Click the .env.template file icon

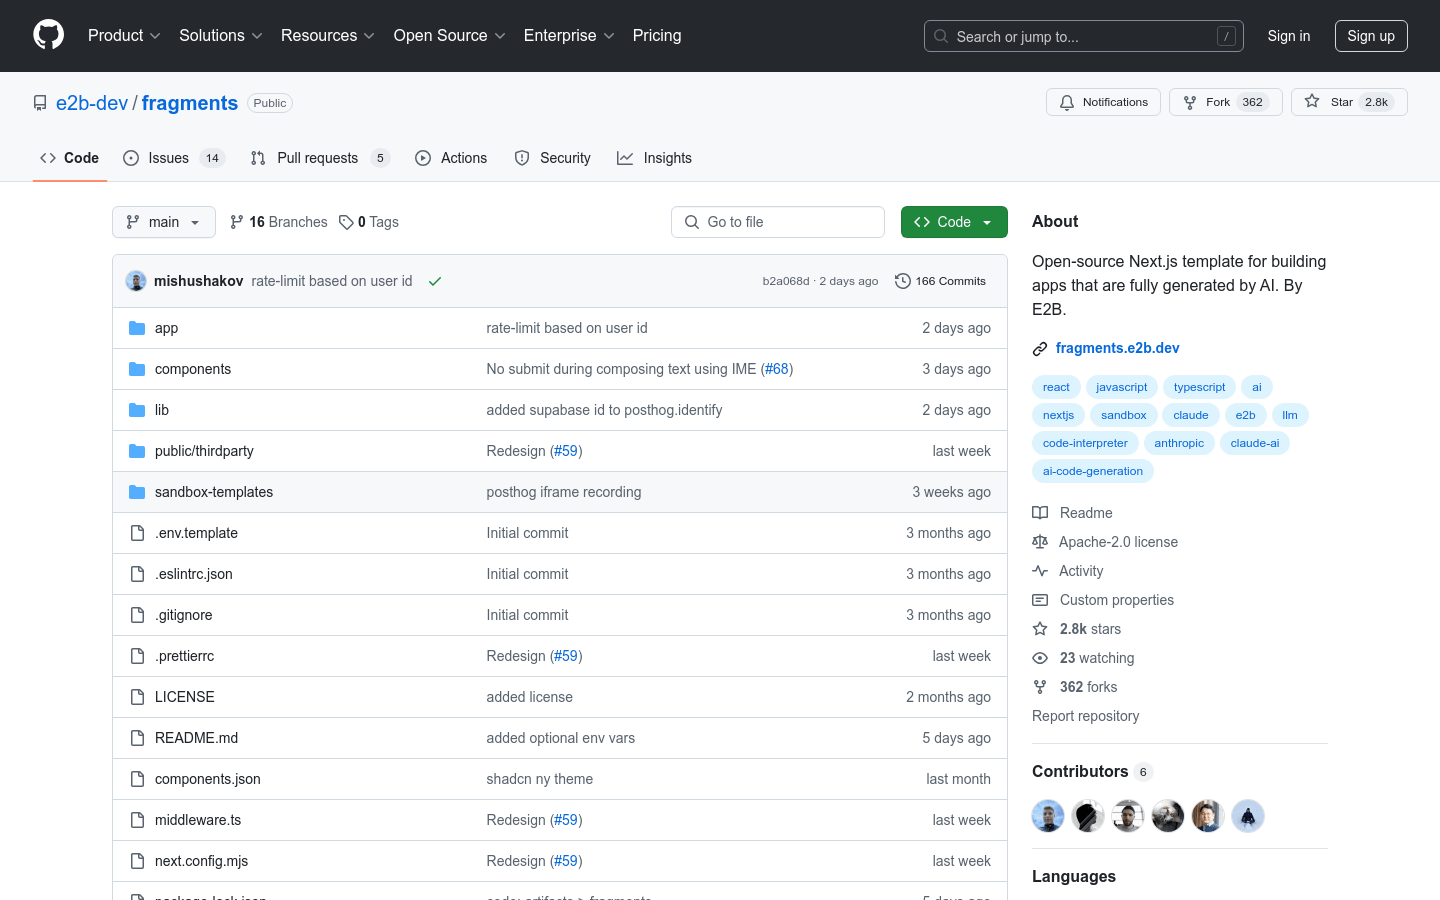pos(137,533)
